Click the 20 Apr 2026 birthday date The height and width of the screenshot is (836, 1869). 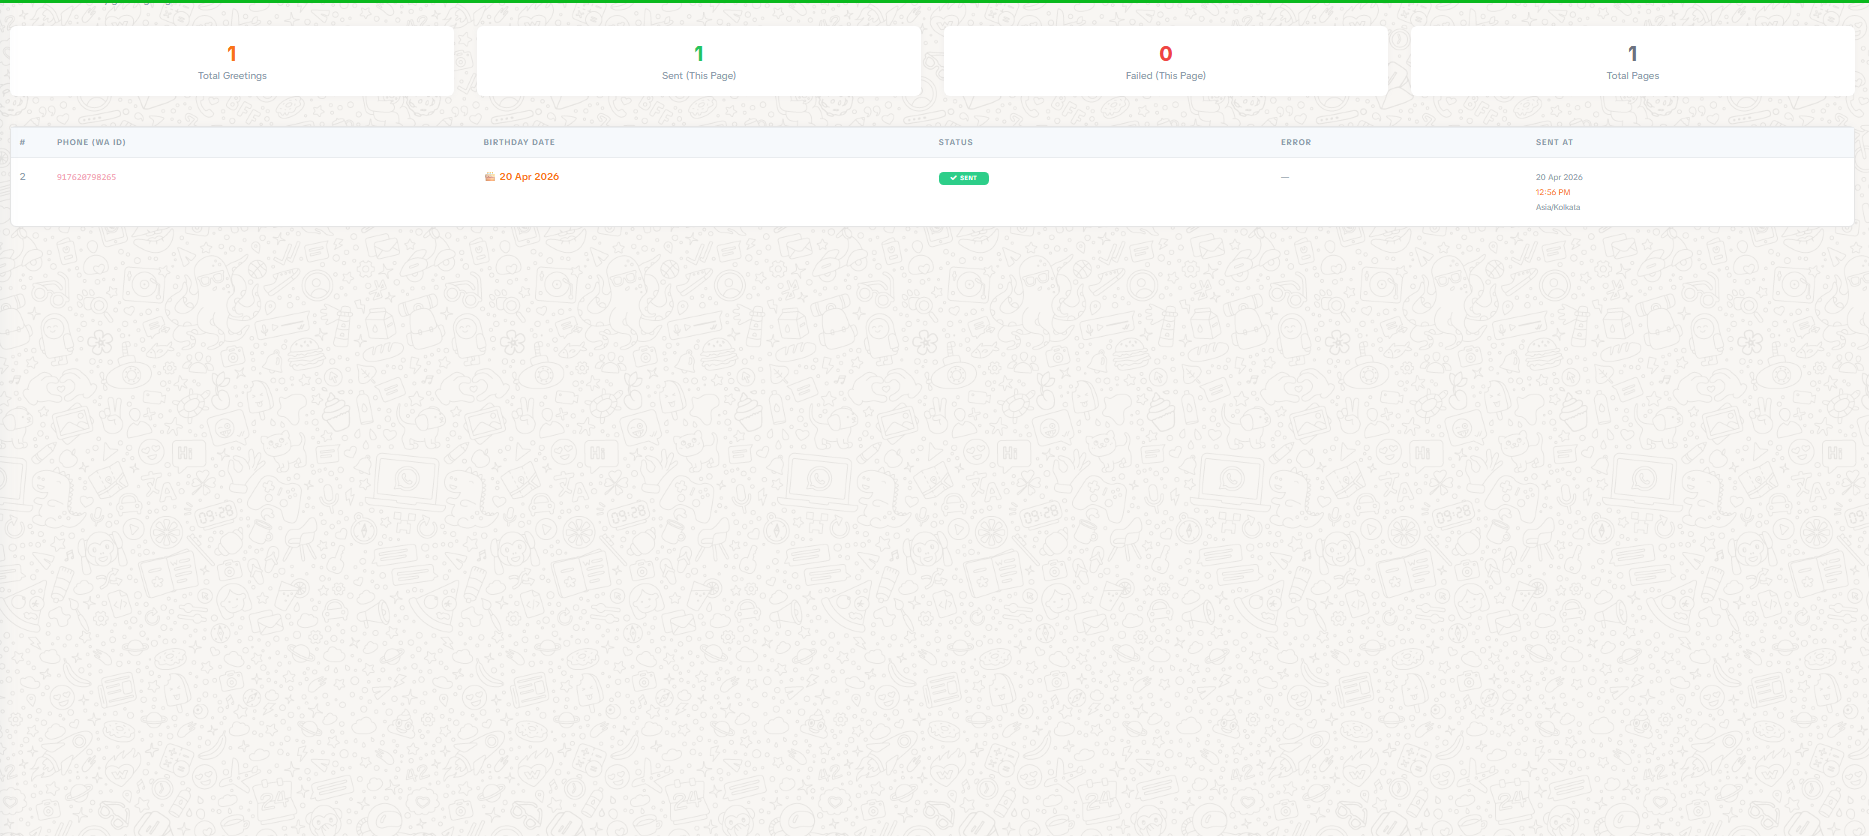click(529, 177)
